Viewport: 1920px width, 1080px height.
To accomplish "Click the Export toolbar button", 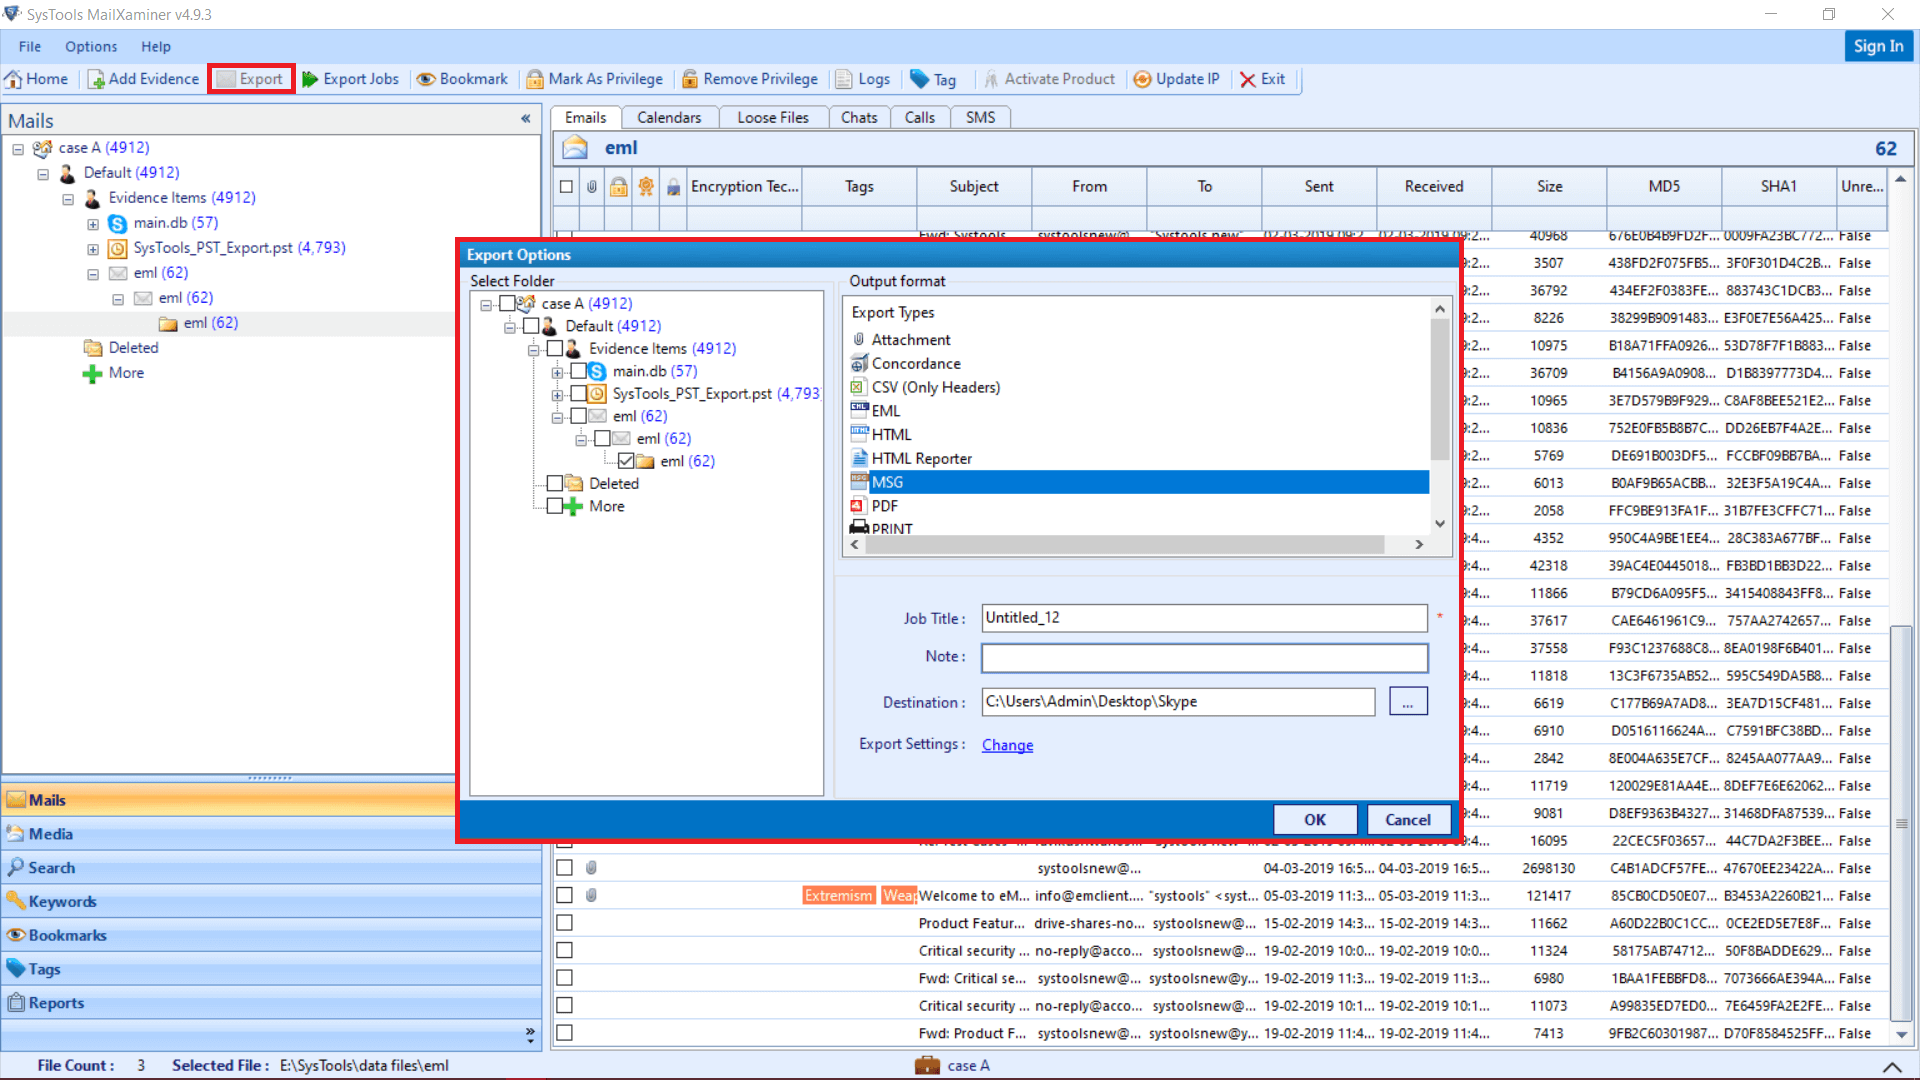I will point(251,79).
